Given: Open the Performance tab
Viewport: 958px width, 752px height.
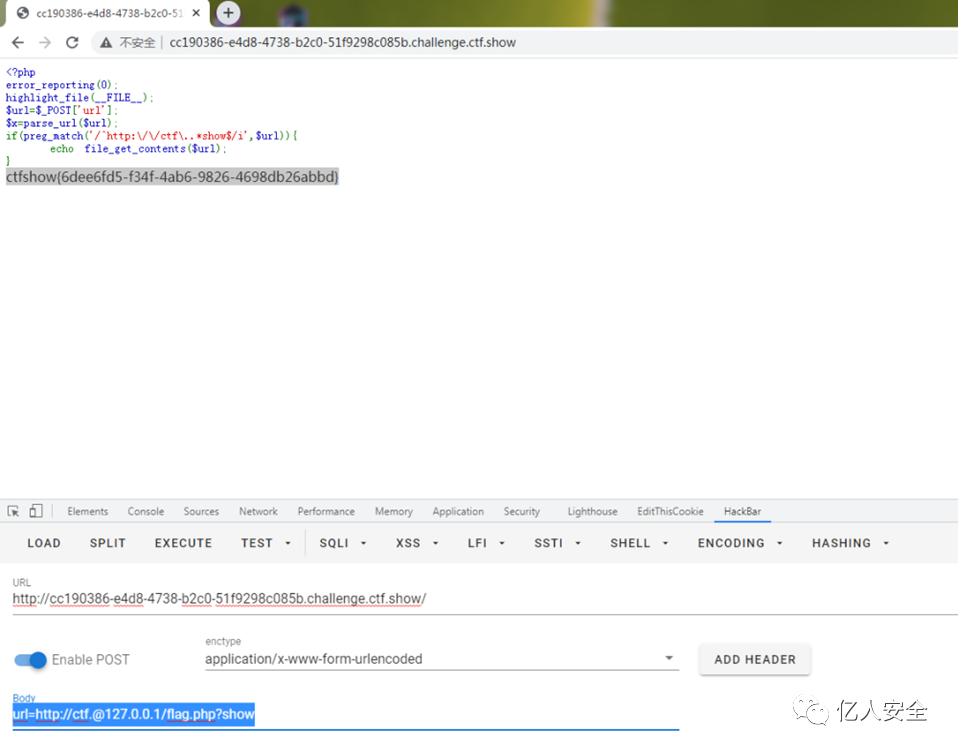Looking at the screenshot, I should (x=326, y=511).
